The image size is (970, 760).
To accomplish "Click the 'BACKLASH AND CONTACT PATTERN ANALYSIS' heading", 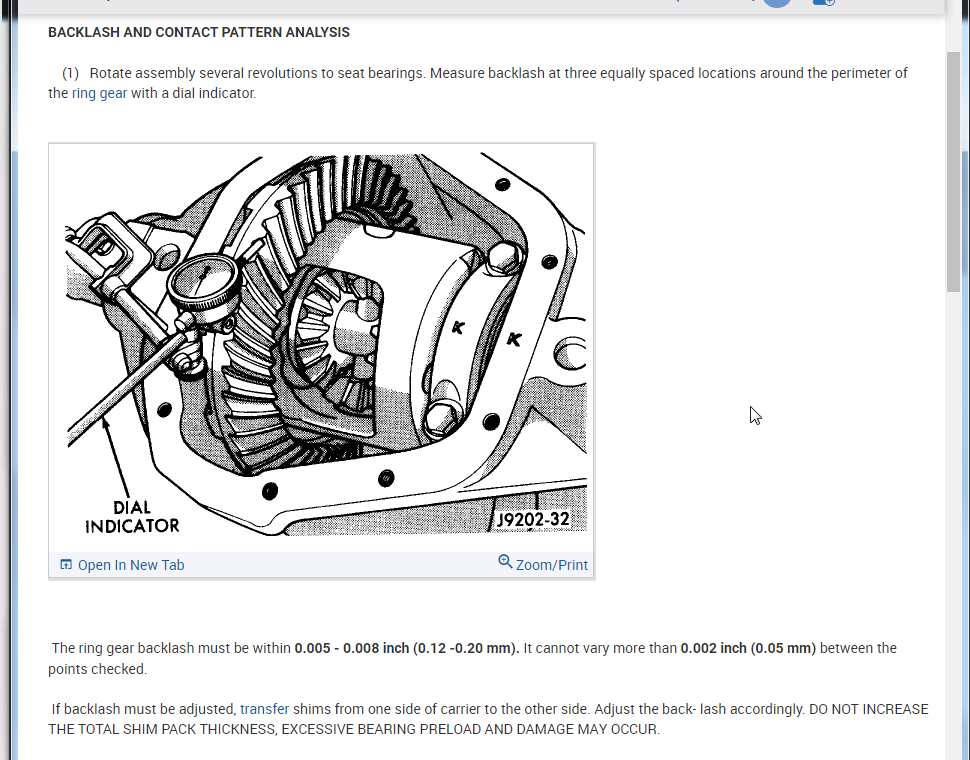I will coord(199,32).
